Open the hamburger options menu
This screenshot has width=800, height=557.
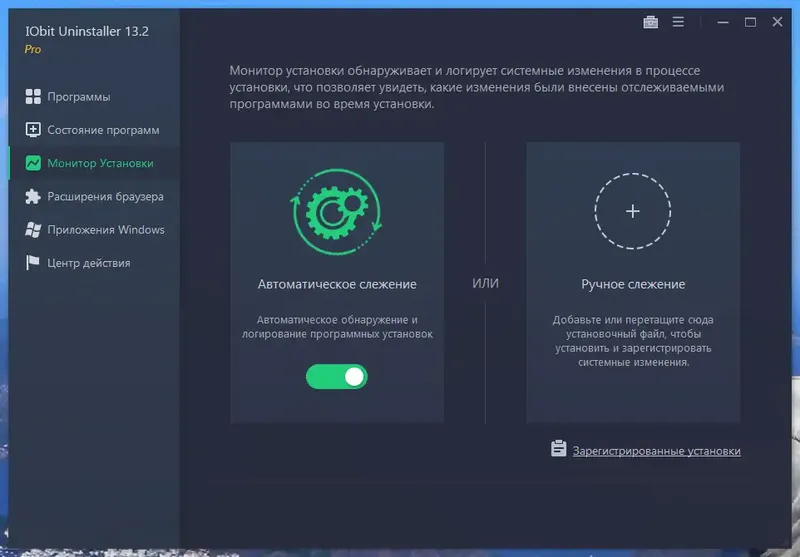[x=678, y=22]
